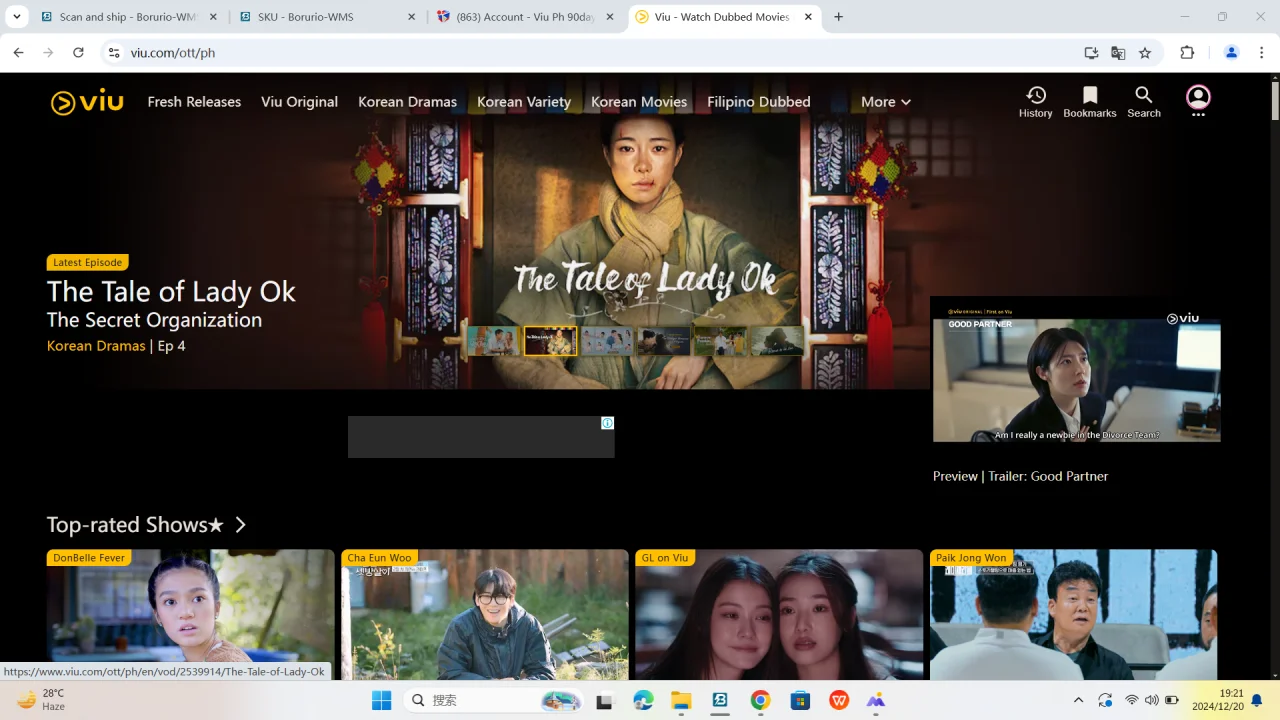
Task: Open Preview Trailer: Good Partner link
Action: pyautogui.click(x=1020, y=476)
